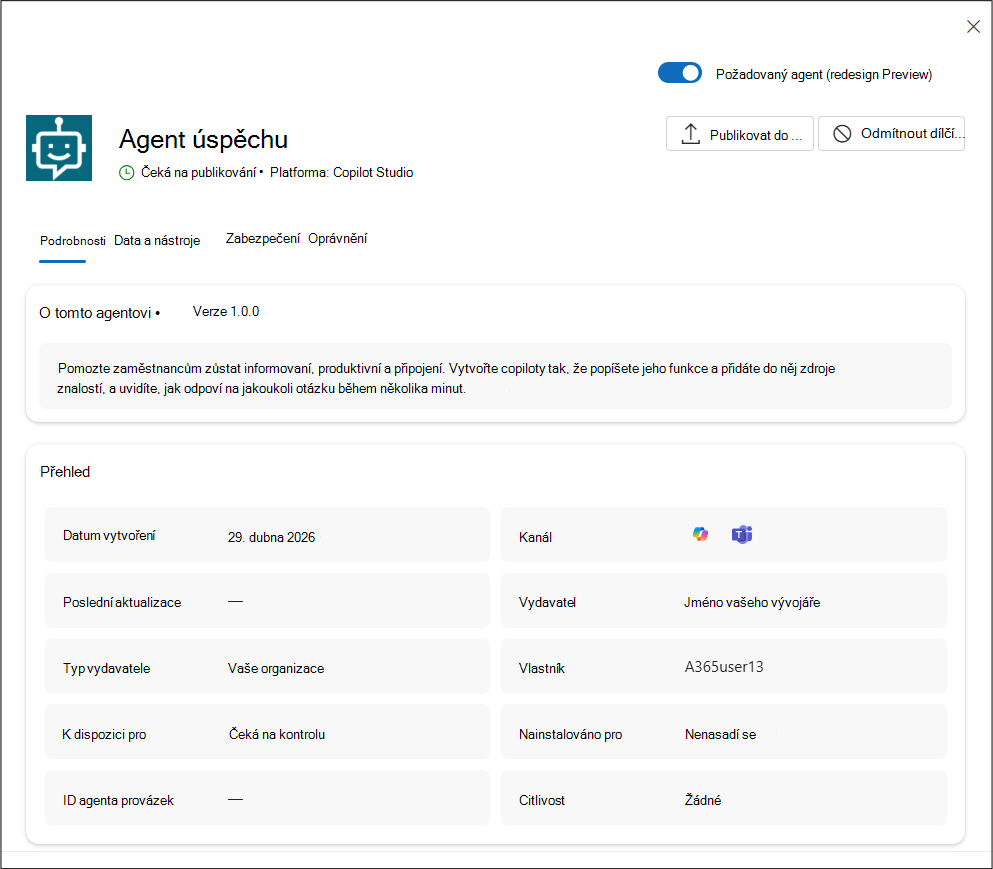Image resolution: width=993 pixels, height=869 pixels.
Task: Select the Agent úspěchu title text
Action: 203,139
